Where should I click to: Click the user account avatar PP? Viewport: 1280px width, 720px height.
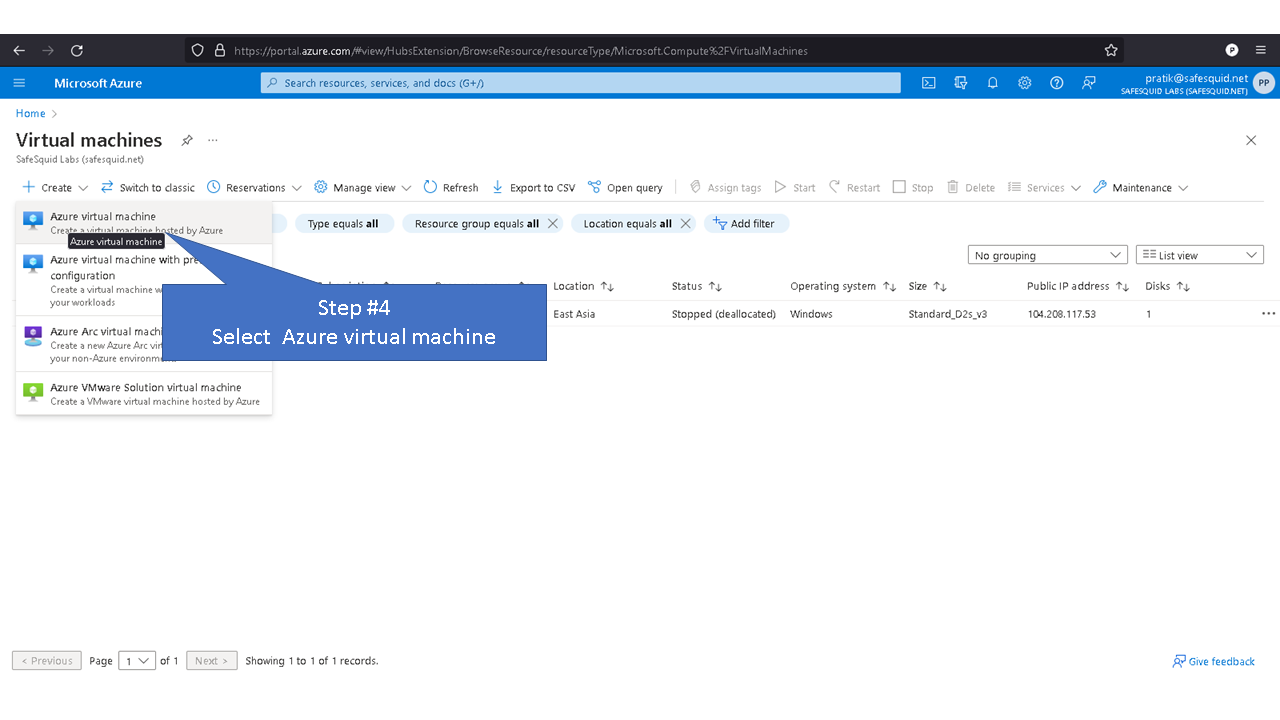1264,83
